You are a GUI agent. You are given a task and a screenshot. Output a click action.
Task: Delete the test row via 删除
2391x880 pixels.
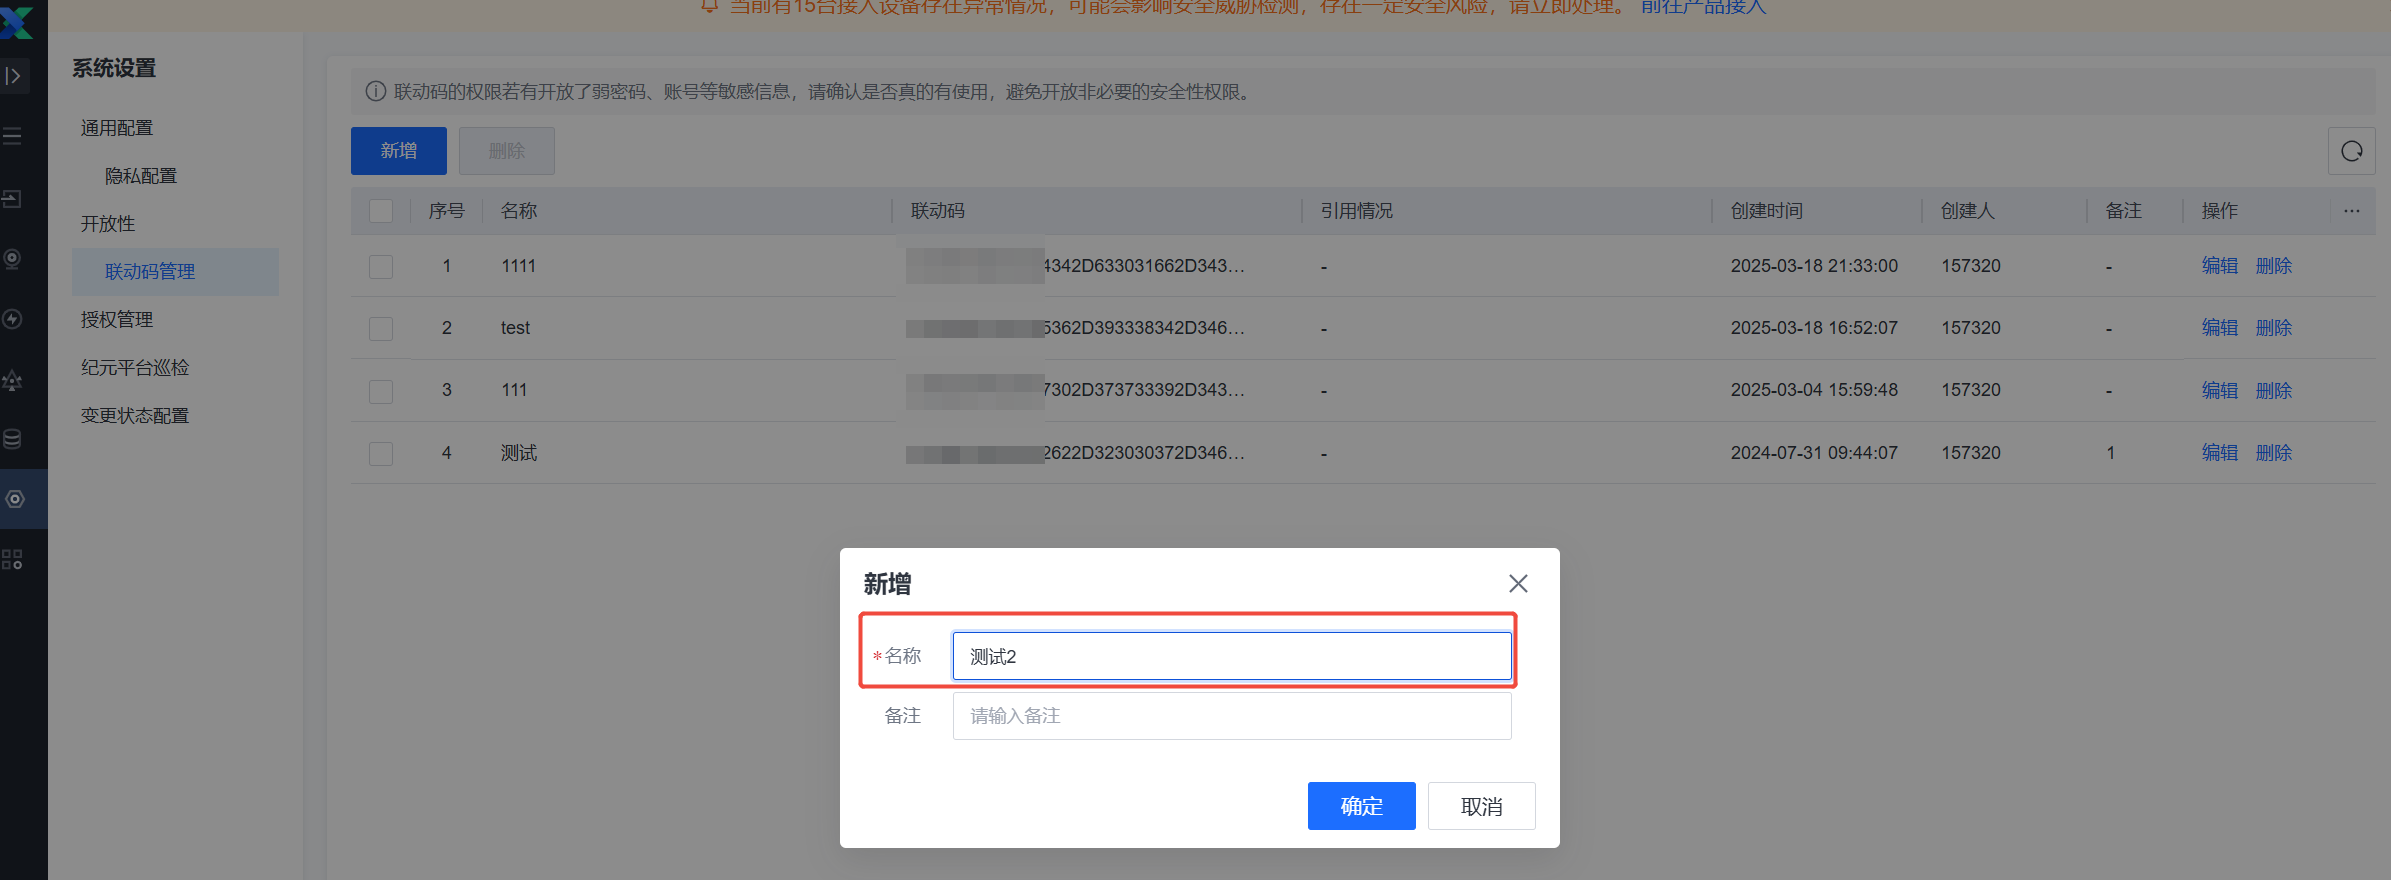pos(2274,328)
